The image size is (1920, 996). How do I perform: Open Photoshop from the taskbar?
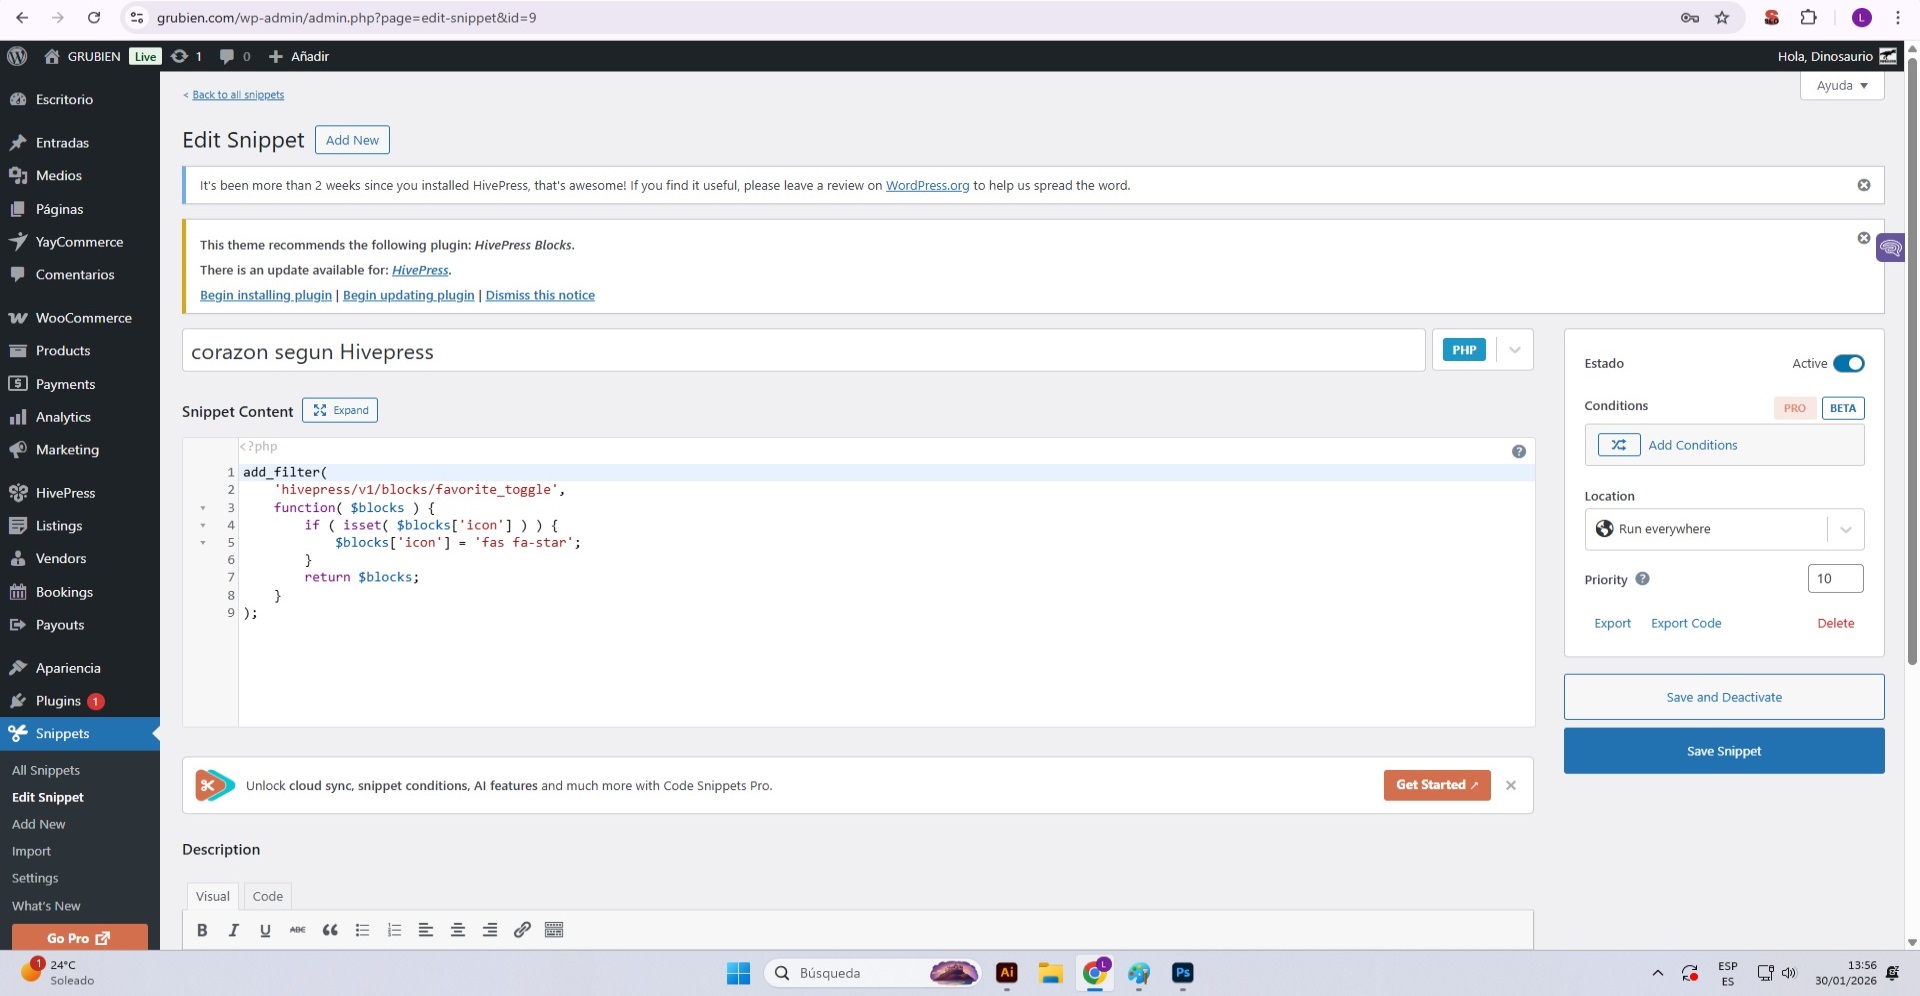click(1182, 973)
